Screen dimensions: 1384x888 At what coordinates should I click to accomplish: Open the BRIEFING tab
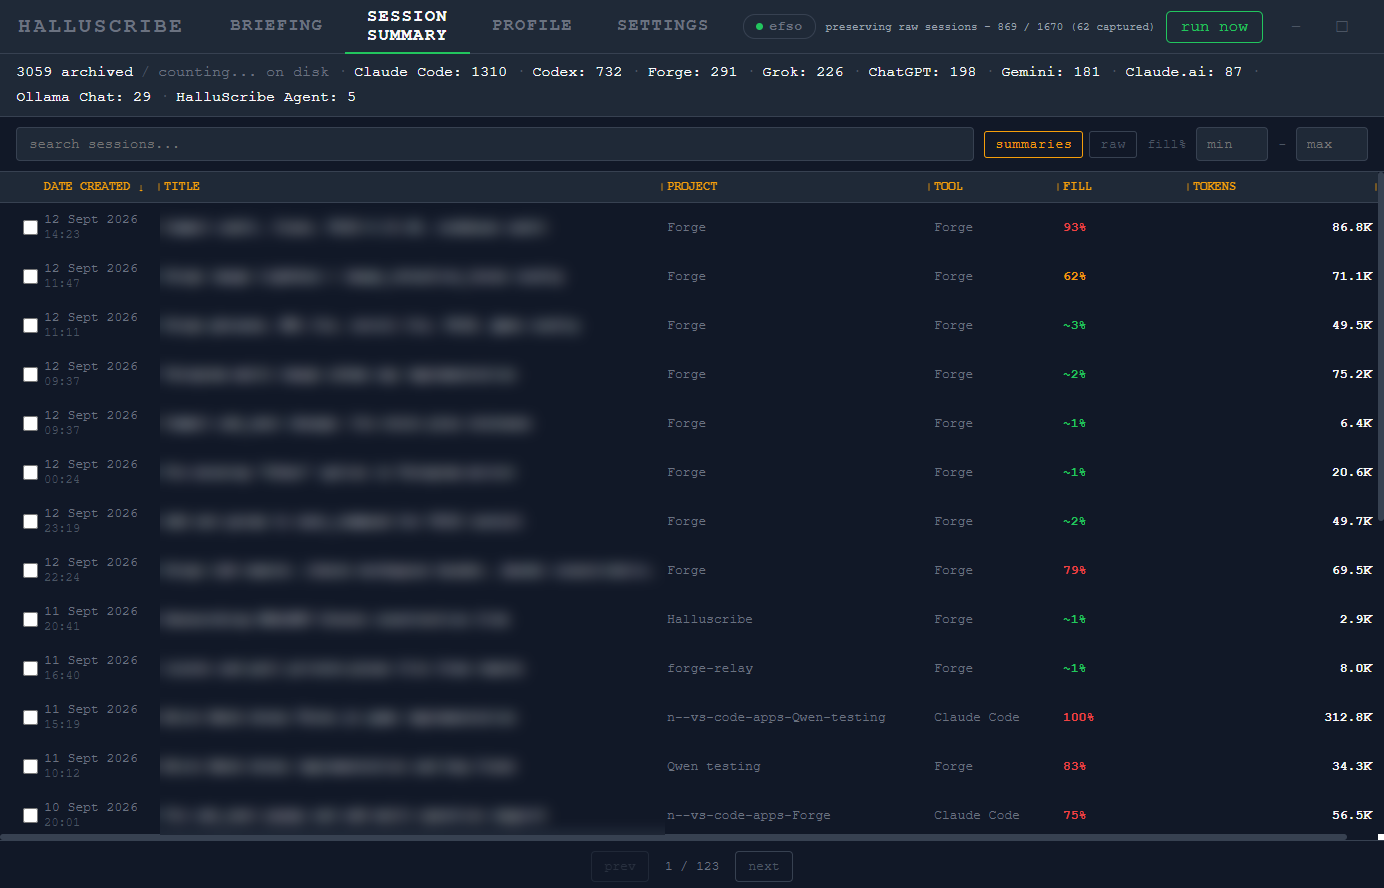[x=276, y=25]
